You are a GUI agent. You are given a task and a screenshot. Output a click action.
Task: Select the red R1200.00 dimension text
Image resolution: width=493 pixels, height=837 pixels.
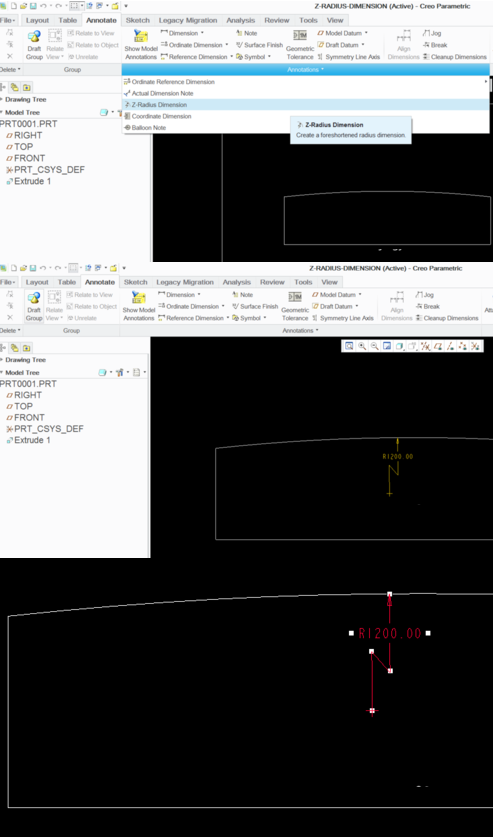tap(390, 633)
